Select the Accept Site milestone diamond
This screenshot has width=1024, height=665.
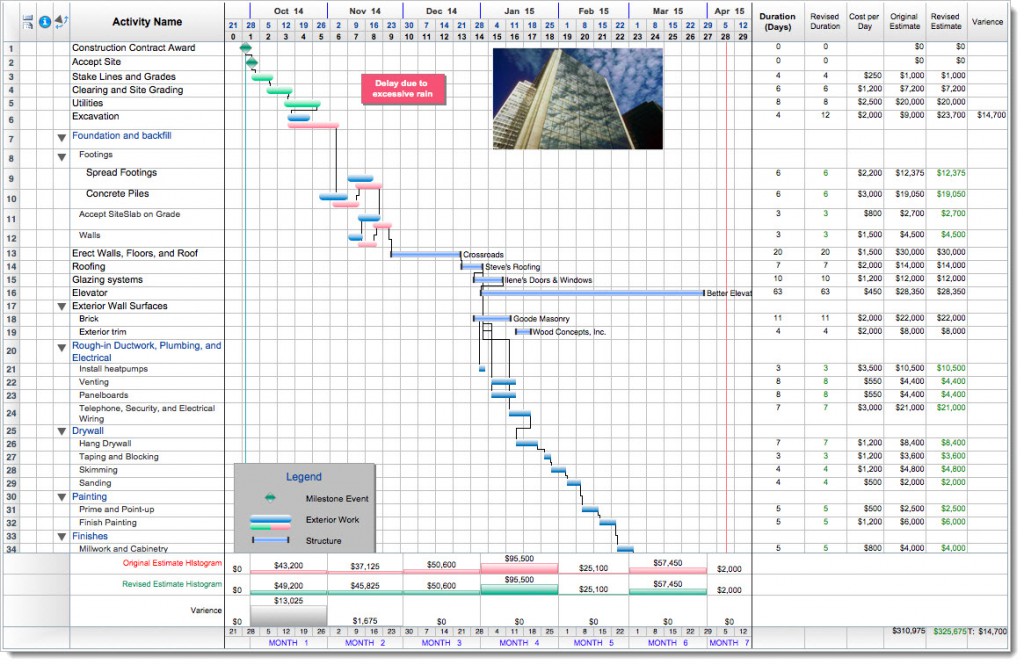[250, 62]
